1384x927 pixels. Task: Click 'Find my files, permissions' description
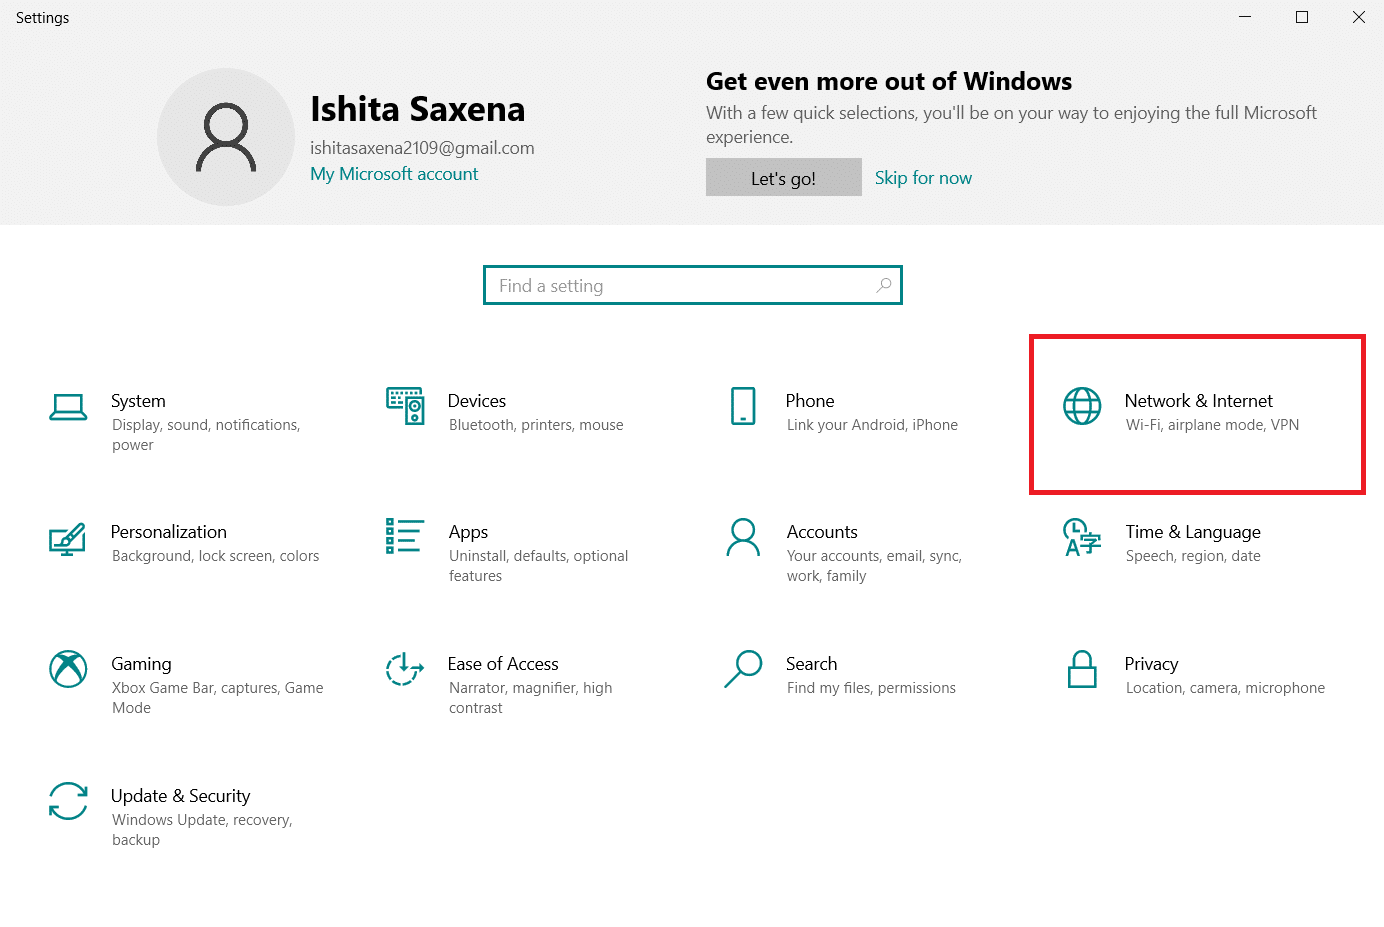coord(871,688)
